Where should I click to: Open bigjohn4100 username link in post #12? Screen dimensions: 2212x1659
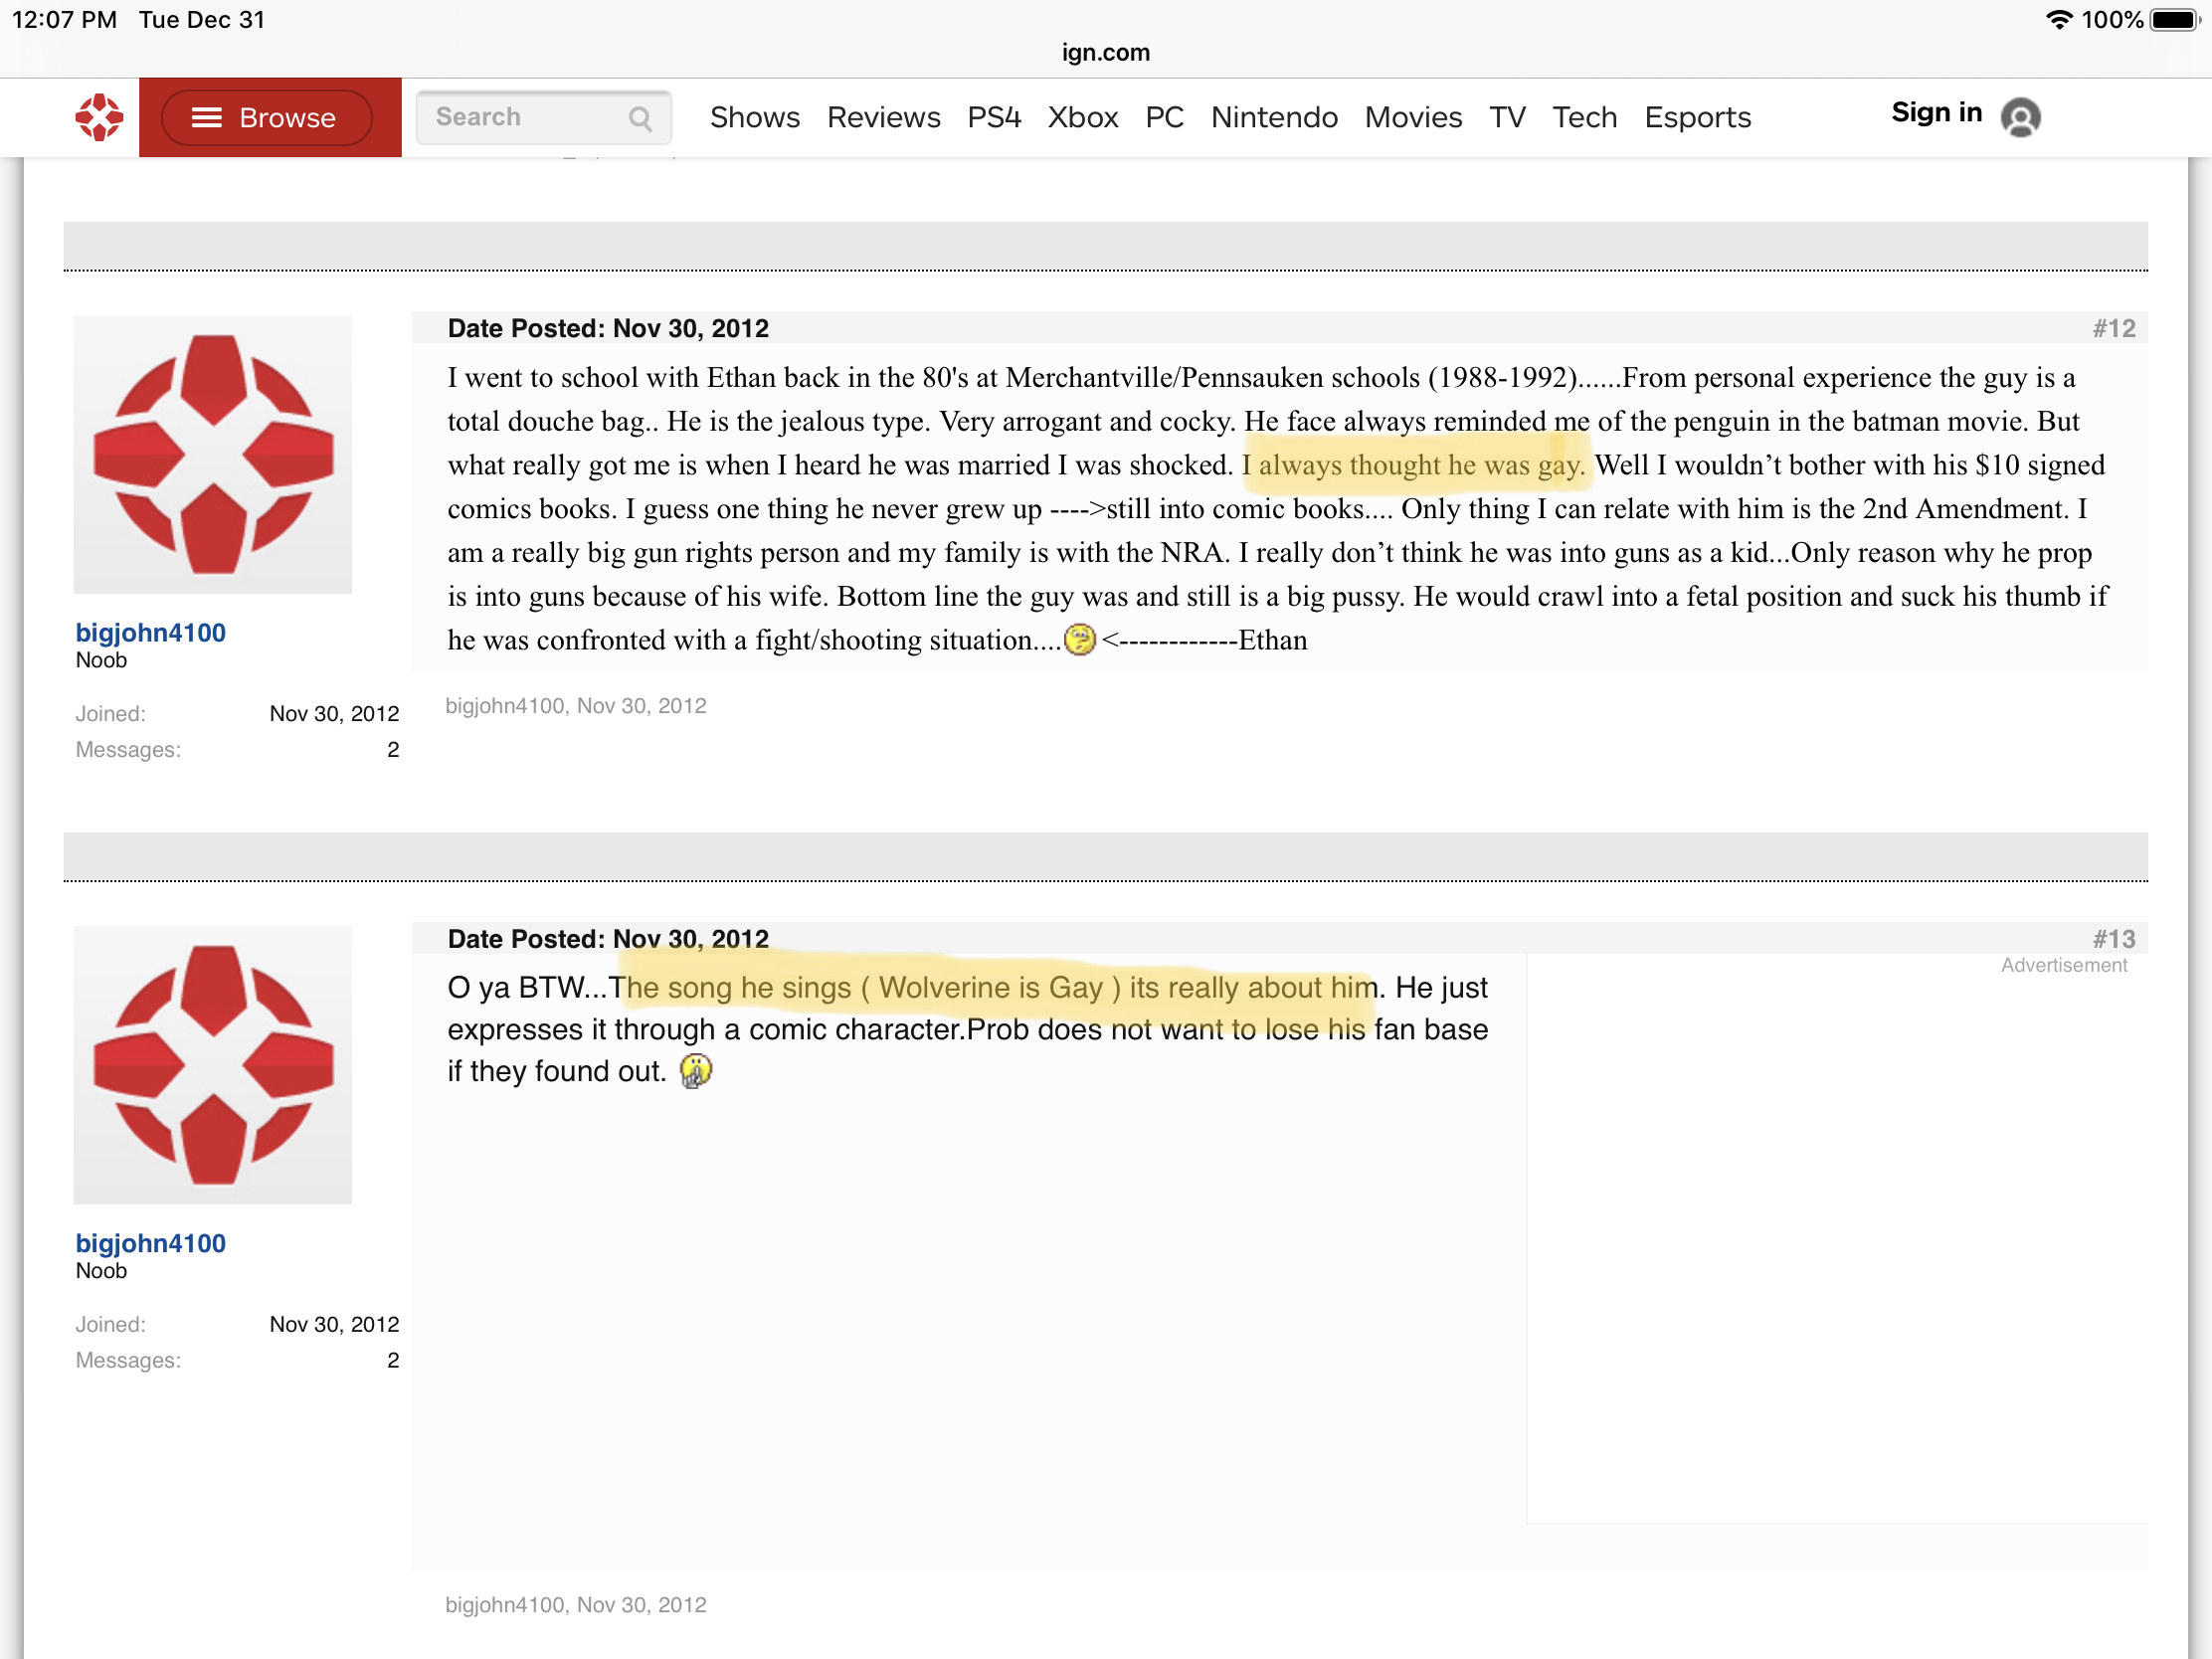[151, 633]
